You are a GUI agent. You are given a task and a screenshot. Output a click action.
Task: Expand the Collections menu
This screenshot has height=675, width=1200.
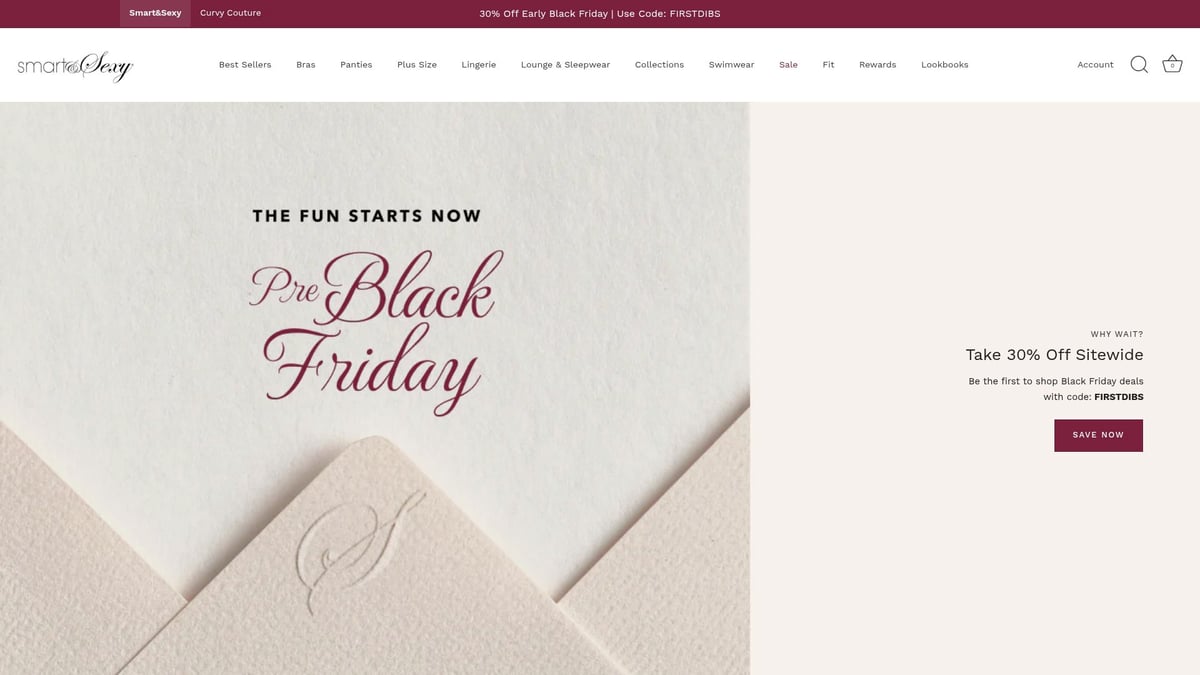pyautogui.click(x=659, y=65)
